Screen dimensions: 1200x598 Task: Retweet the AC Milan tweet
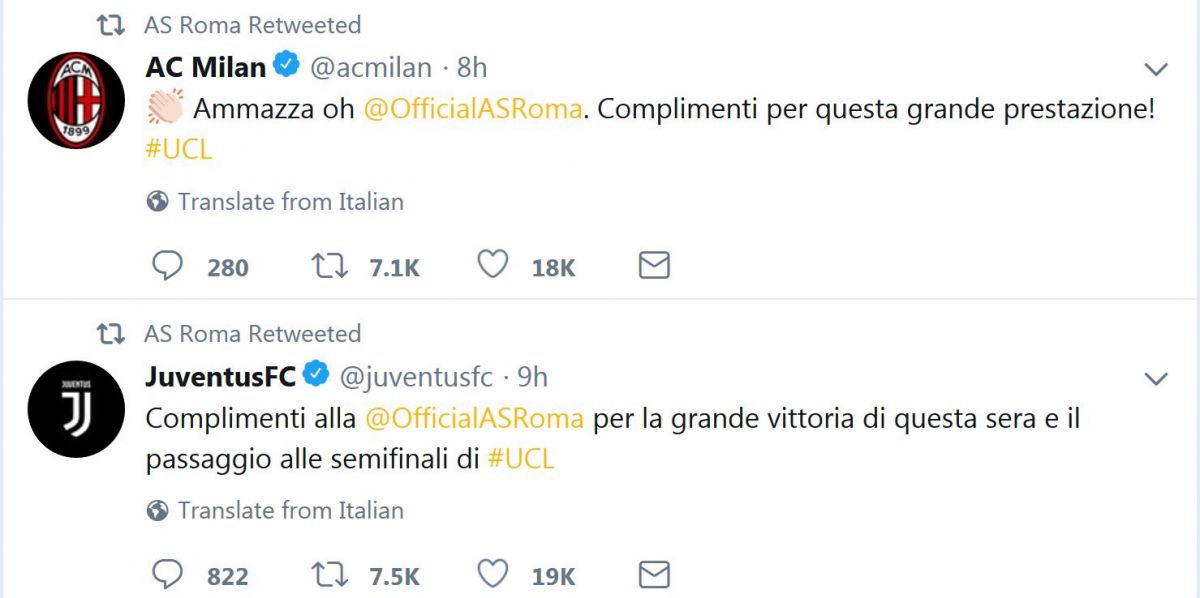(329, 266)
